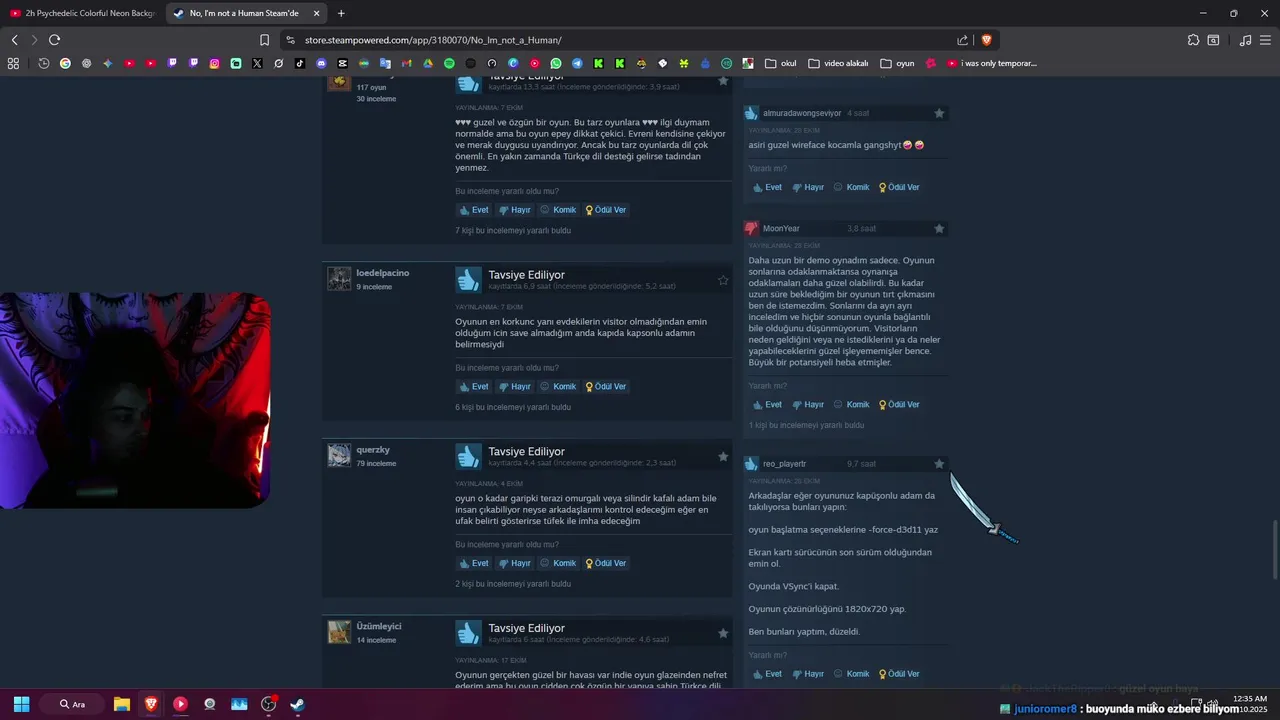The image size is (1280, 720).
Task: Click the page vertical scrollbar thumb
Action: [x=1275, y=549]
